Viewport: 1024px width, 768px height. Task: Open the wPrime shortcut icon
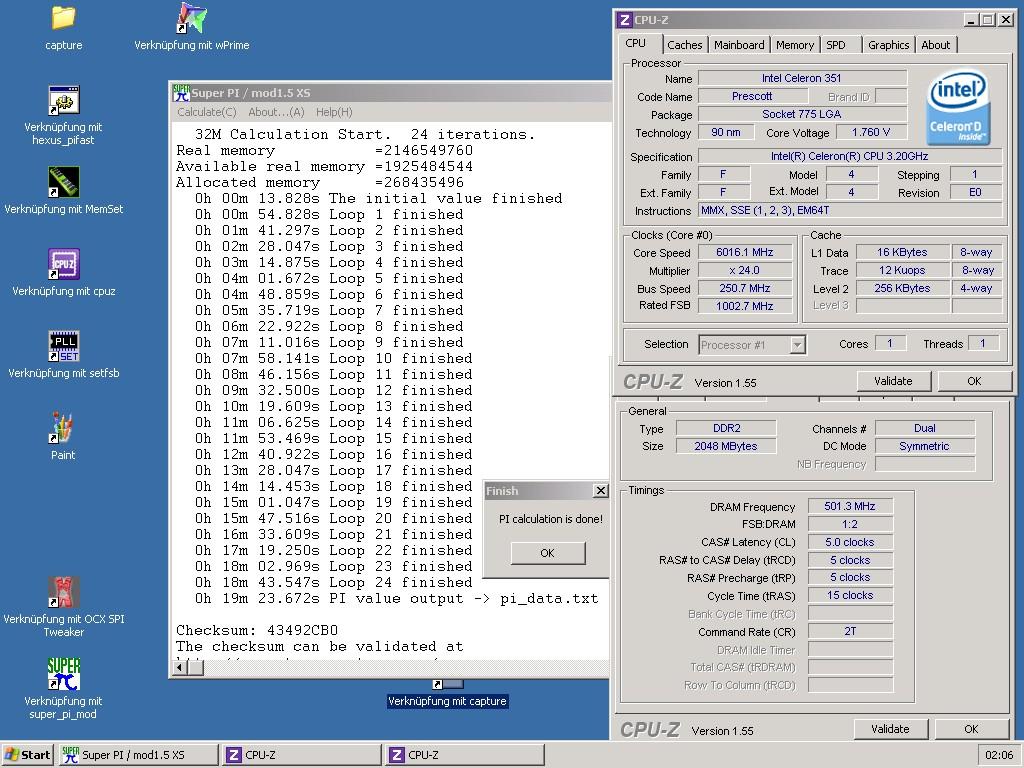(x=191, y=18)
